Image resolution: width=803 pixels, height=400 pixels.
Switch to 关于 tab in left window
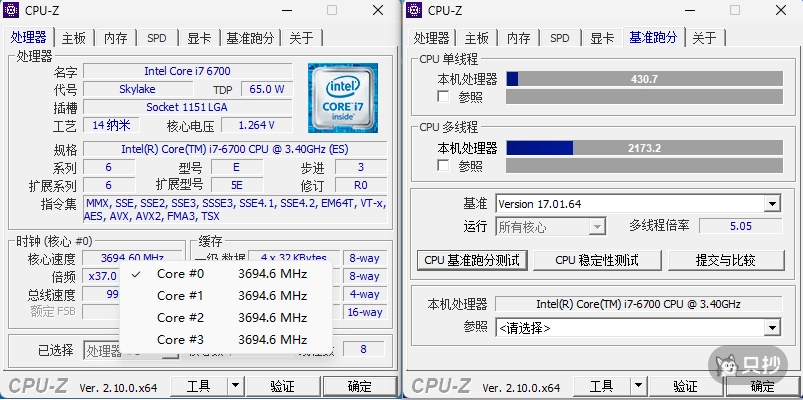point(302,38)
